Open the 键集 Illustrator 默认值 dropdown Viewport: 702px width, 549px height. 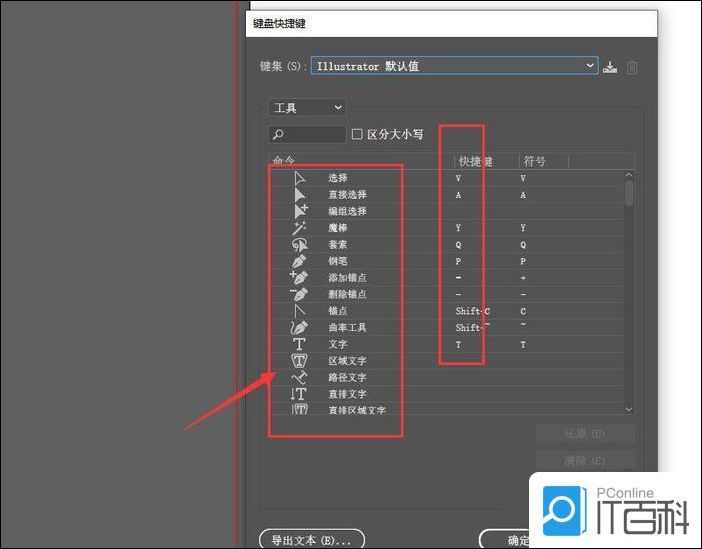tap(454, 66)
